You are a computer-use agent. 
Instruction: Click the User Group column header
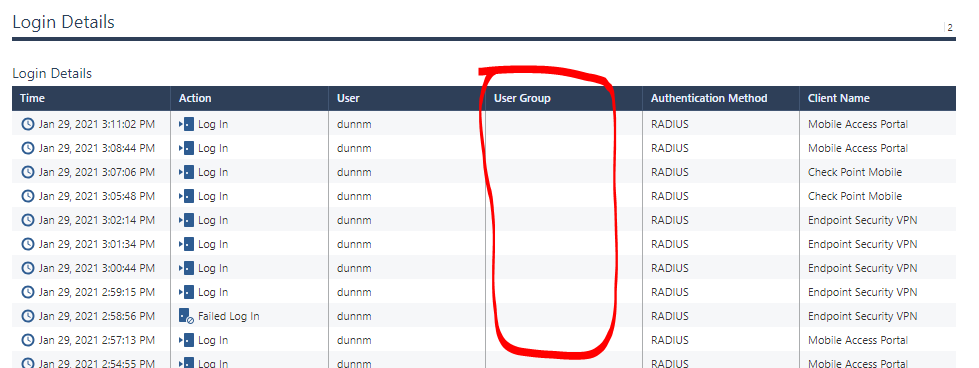click(x=522, y=98)
